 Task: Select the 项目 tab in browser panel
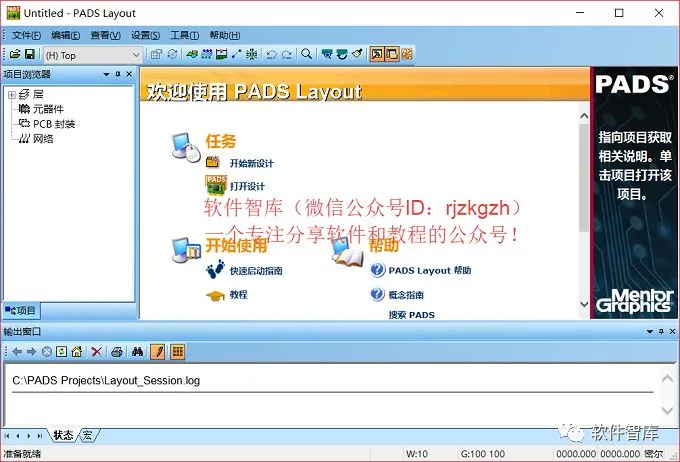(x=20, y=311)
